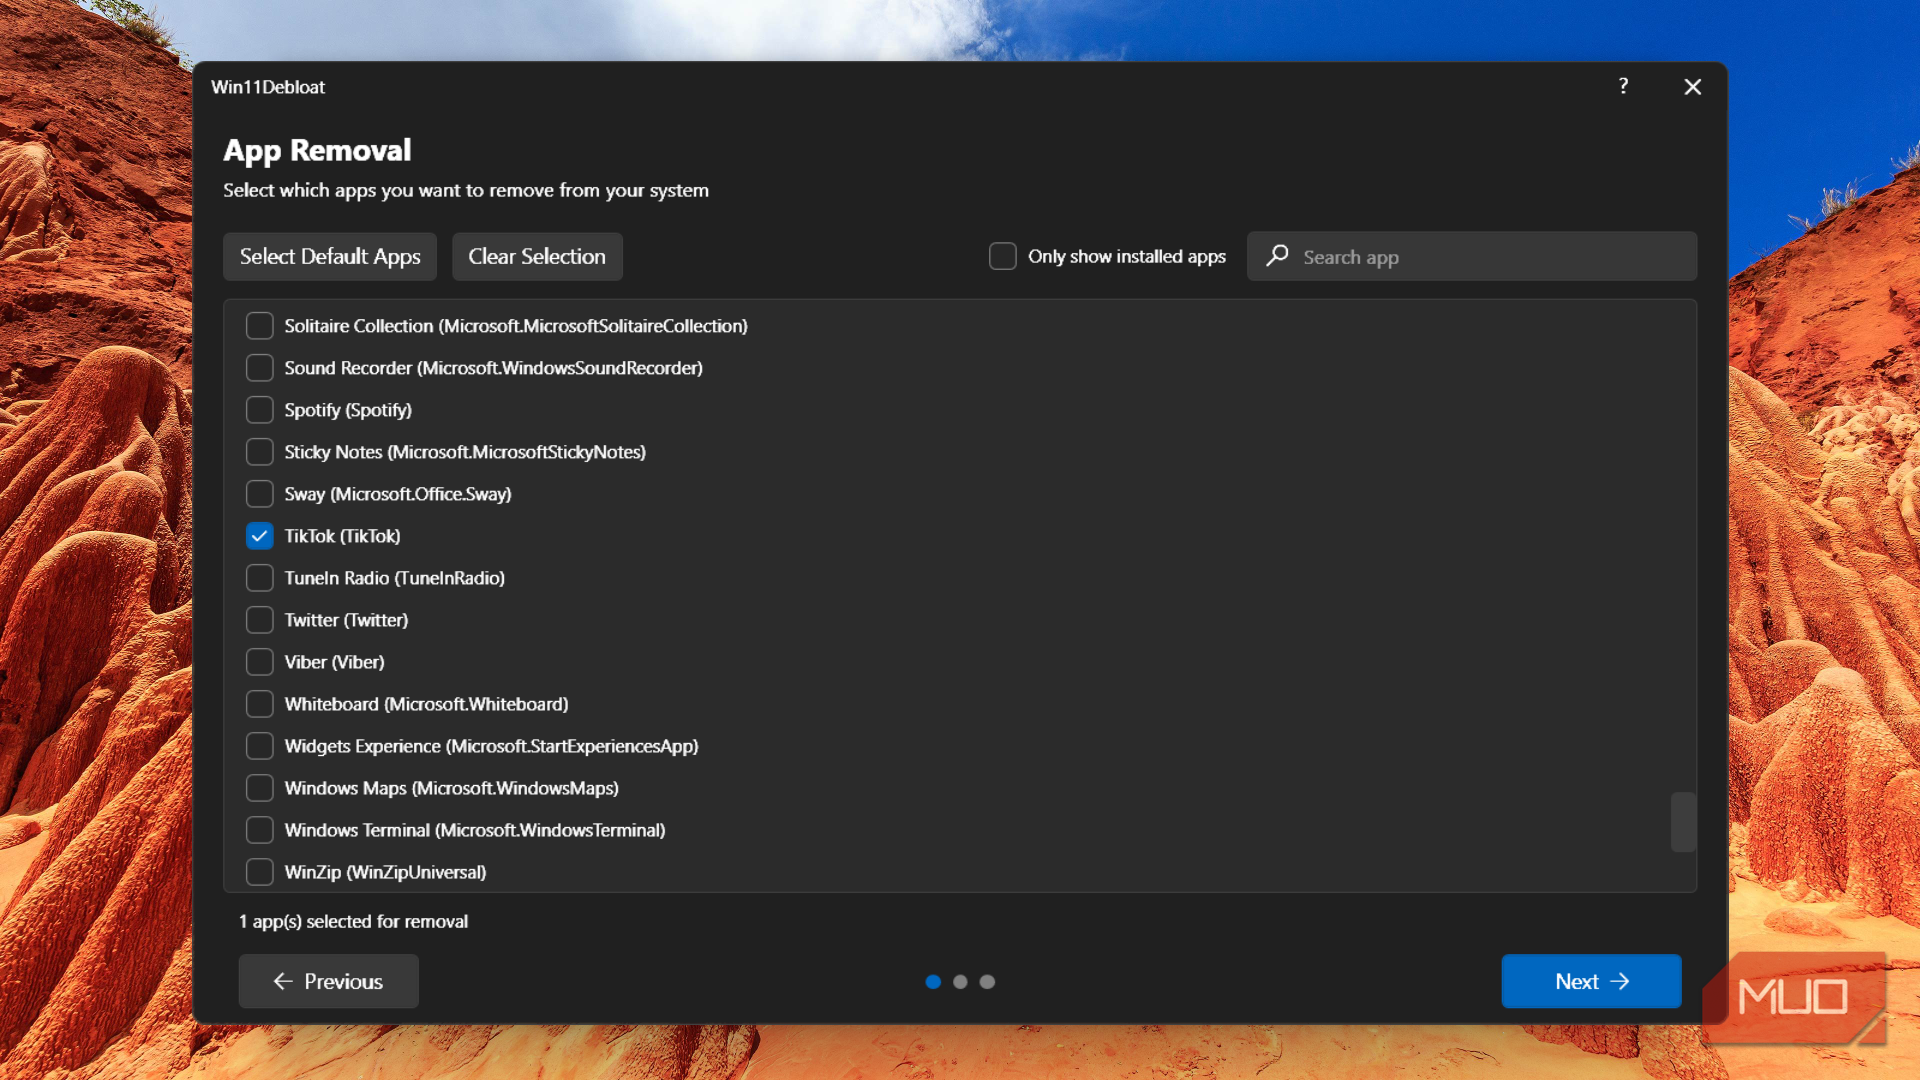Screen dimensions: 1920x1080
Task: Click the App Removal heading
Action: coord(317,151)
